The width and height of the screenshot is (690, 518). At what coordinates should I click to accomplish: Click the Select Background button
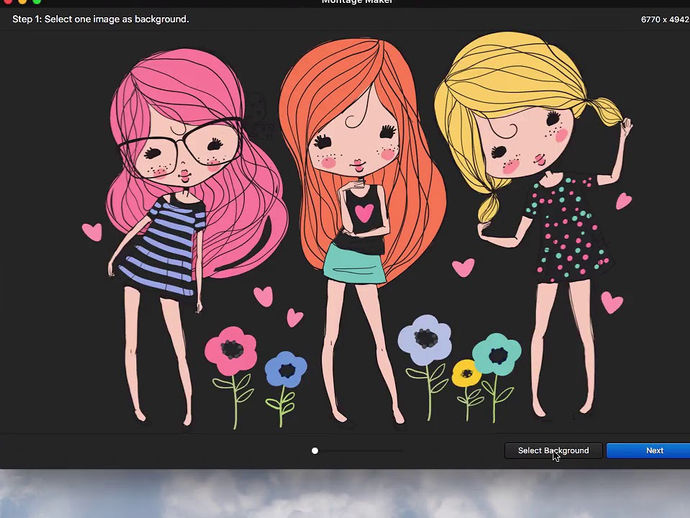[553, 450]
